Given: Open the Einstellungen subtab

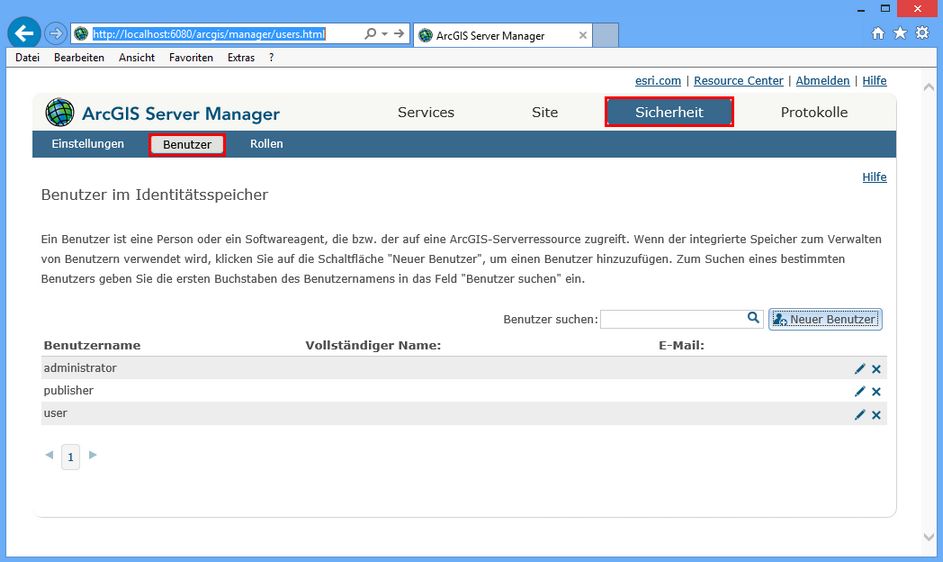Looking at the screenshot, I should click(88, 144).
